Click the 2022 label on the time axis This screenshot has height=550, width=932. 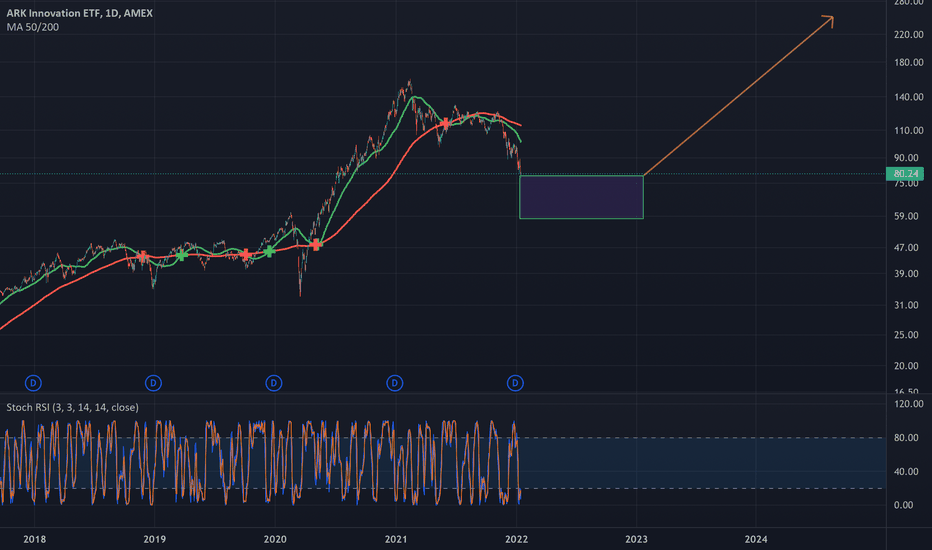tap(517, 539)
